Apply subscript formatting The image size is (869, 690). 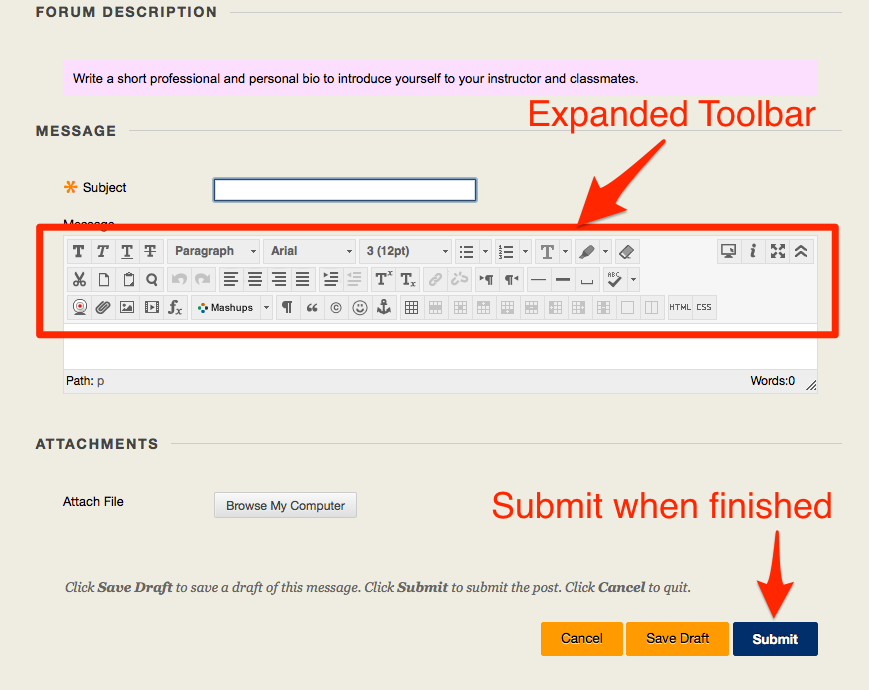pyautogui.click(x=408, y=280)
